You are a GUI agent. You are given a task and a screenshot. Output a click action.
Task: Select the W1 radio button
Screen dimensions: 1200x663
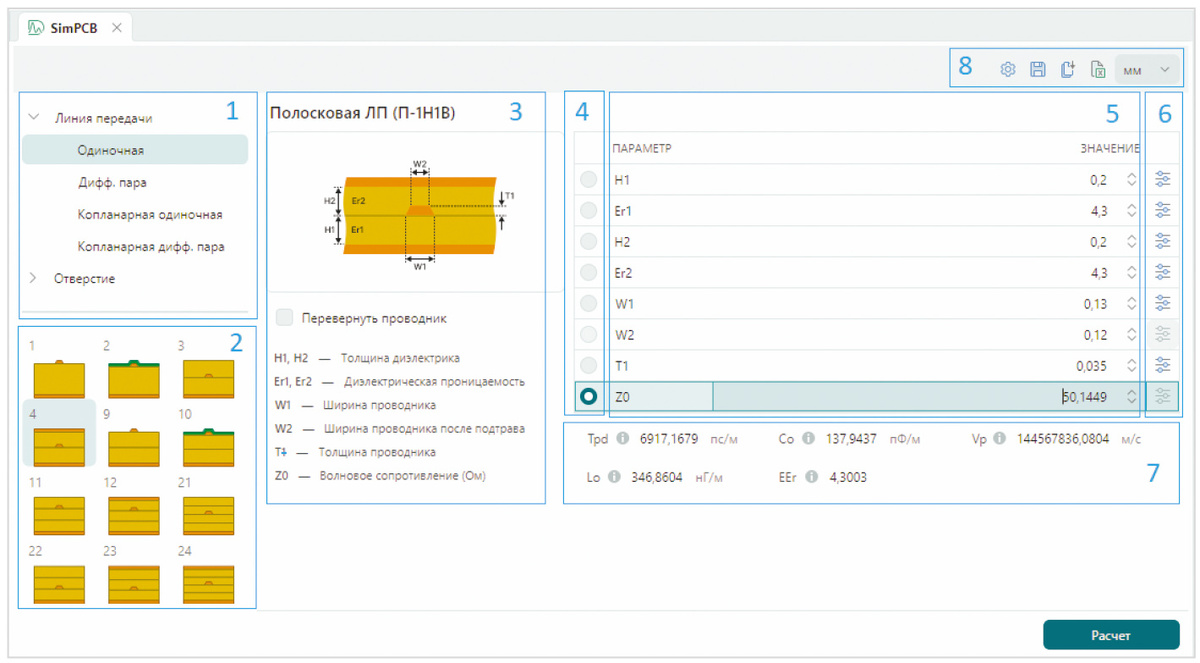tap(589, 303)
